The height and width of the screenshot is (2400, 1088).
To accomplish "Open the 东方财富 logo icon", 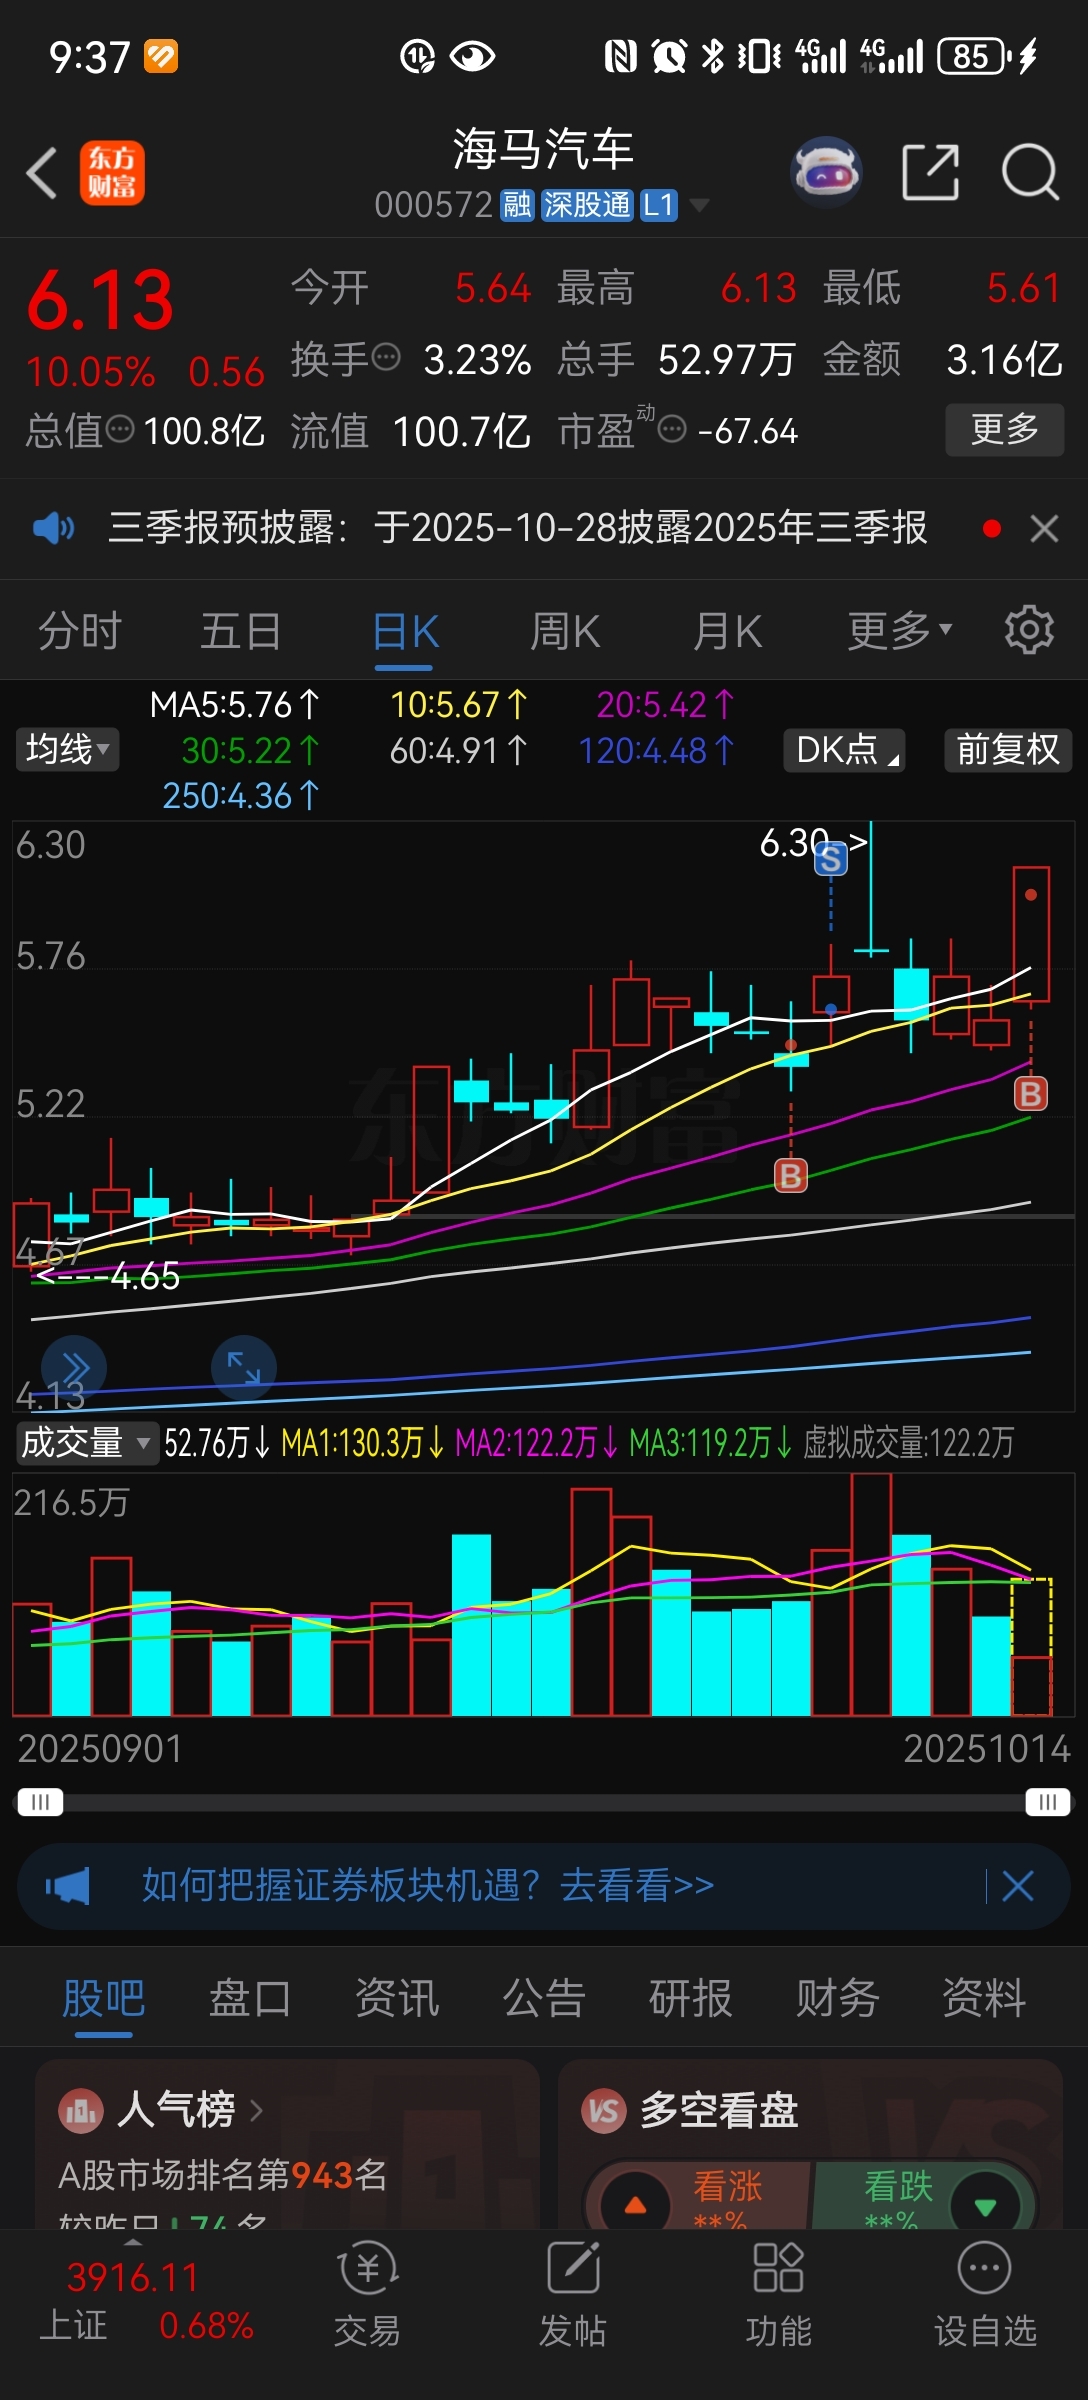I will 112,173.
